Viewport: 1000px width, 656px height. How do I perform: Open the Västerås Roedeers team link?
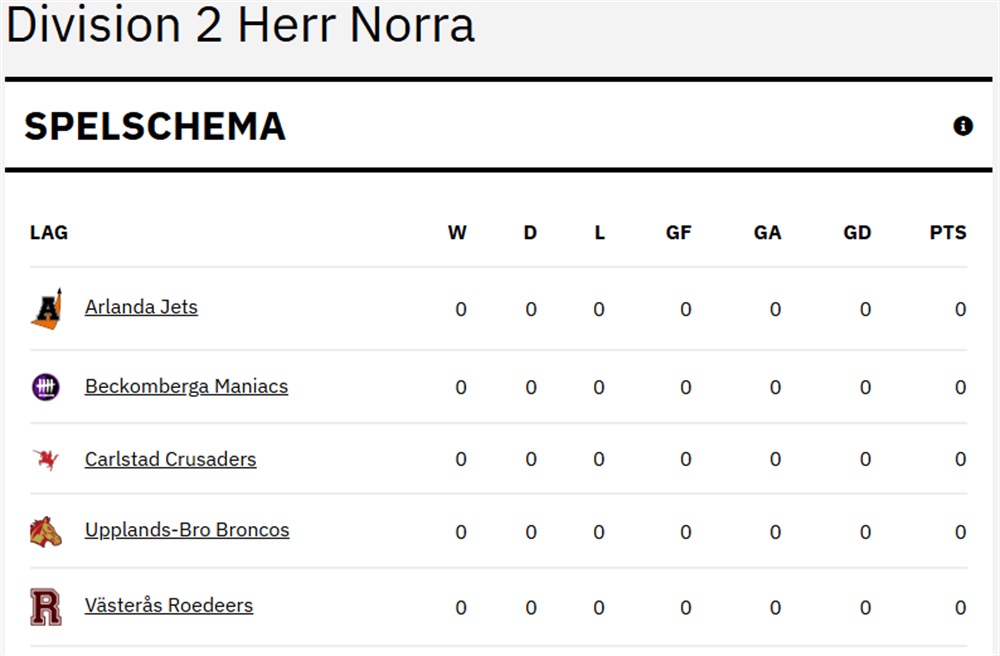tap(169, 605)
